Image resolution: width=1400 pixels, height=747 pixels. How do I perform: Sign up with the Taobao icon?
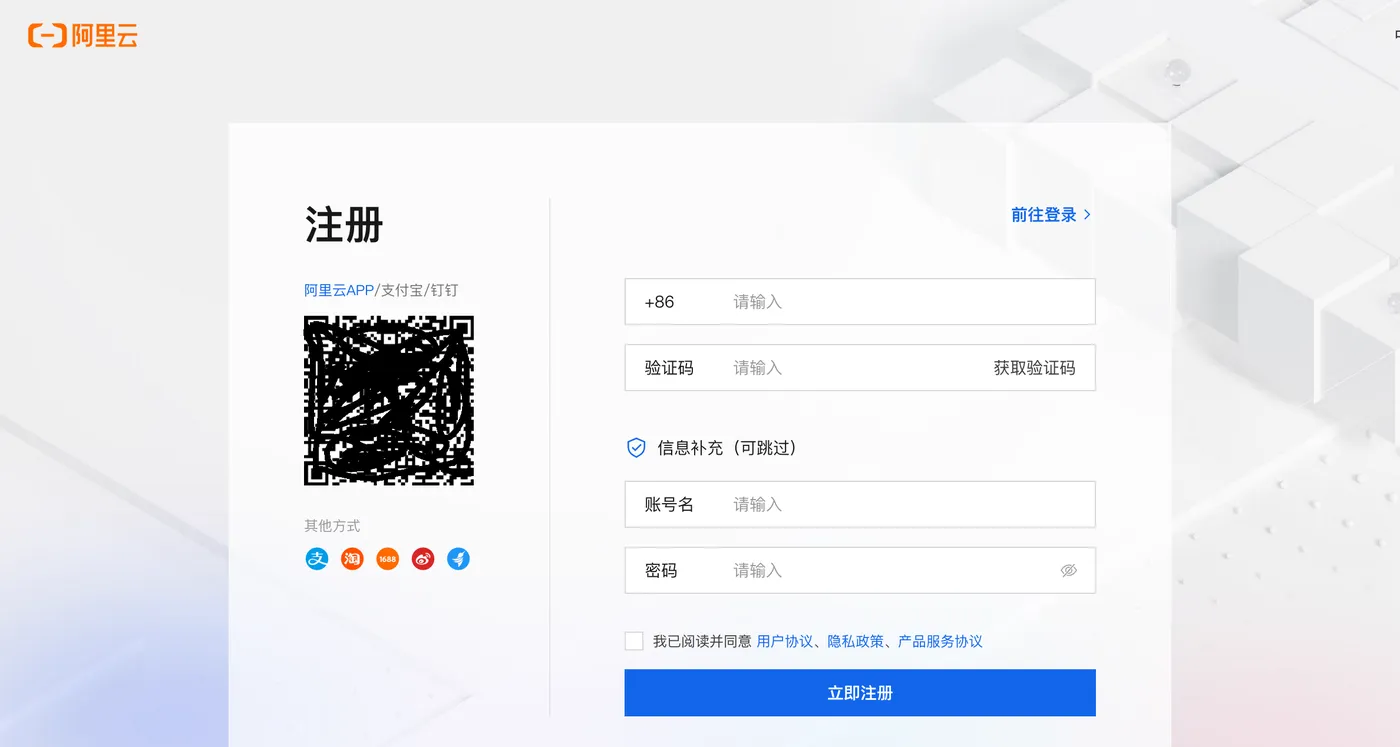(x=352, y=559)
